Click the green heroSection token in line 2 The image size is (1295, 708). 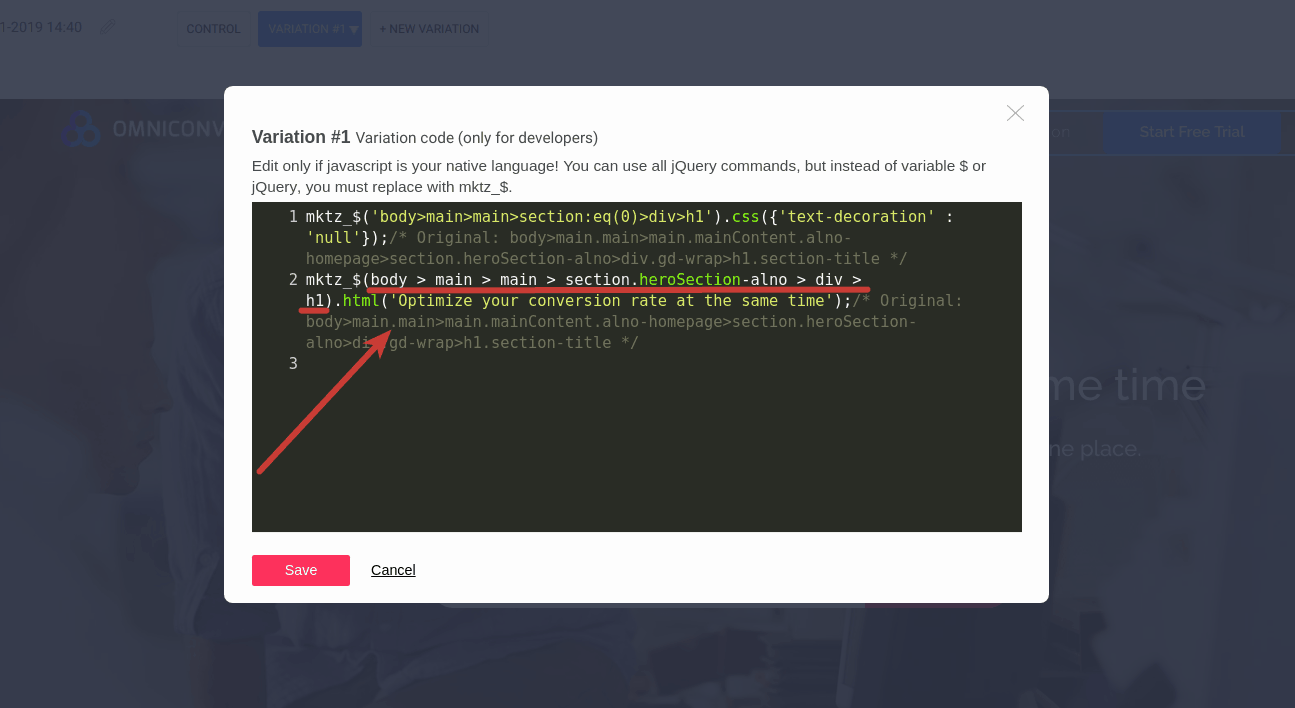tap(690, 280)
